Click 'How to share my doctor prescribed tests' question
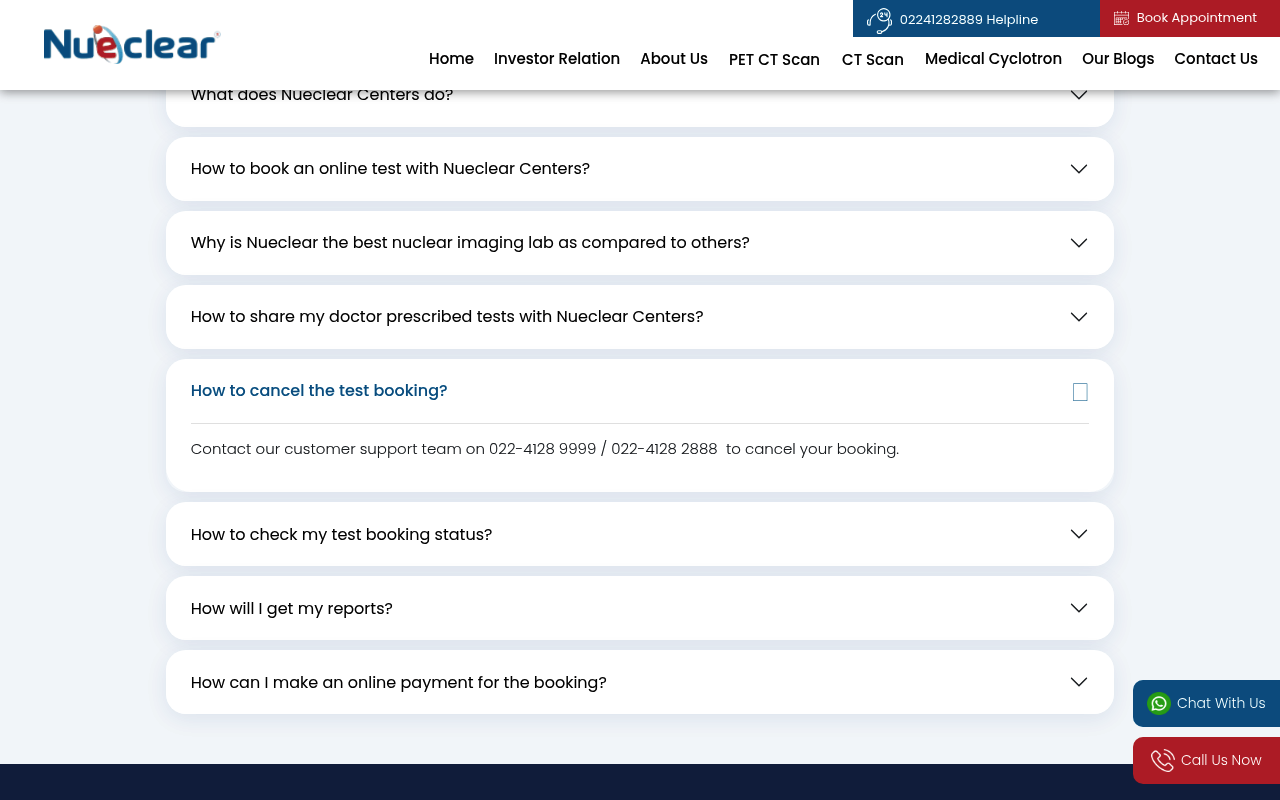Screen dimensions: 1280x800 pos(447,317)
